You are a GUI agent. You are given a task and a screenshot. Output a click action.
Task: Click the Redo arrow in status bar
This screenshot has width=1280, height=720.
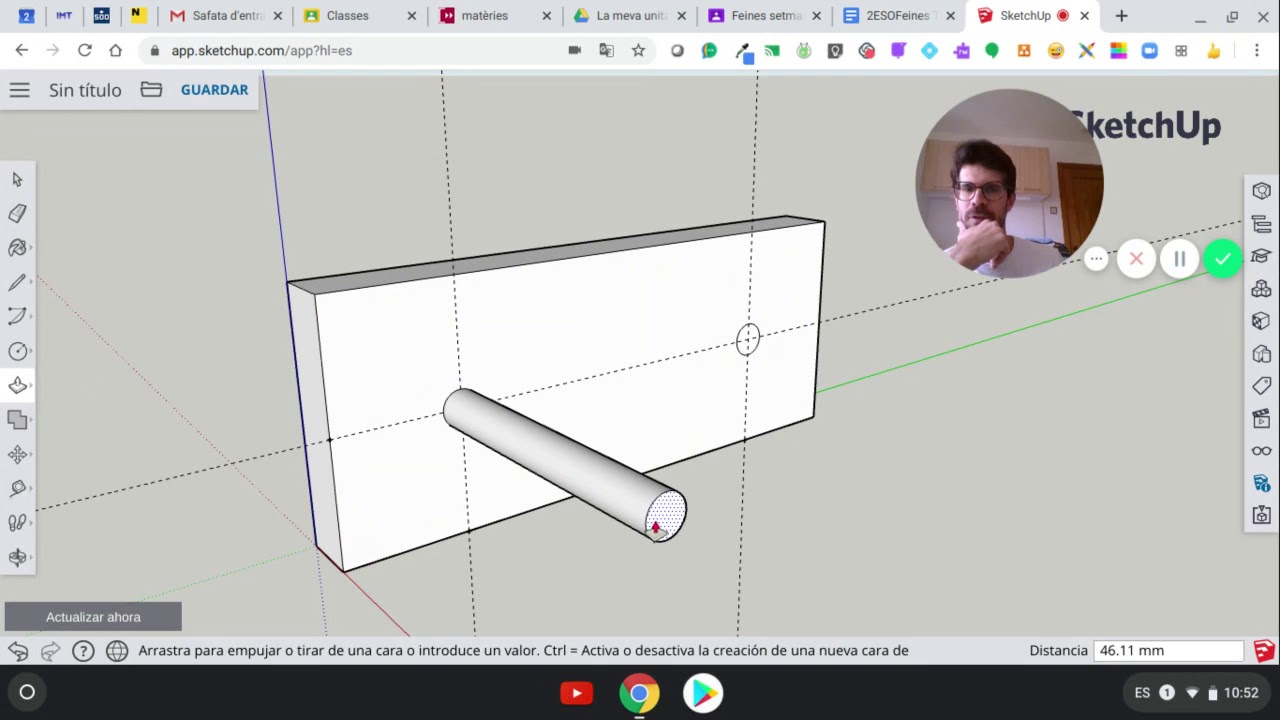point(50,651)
